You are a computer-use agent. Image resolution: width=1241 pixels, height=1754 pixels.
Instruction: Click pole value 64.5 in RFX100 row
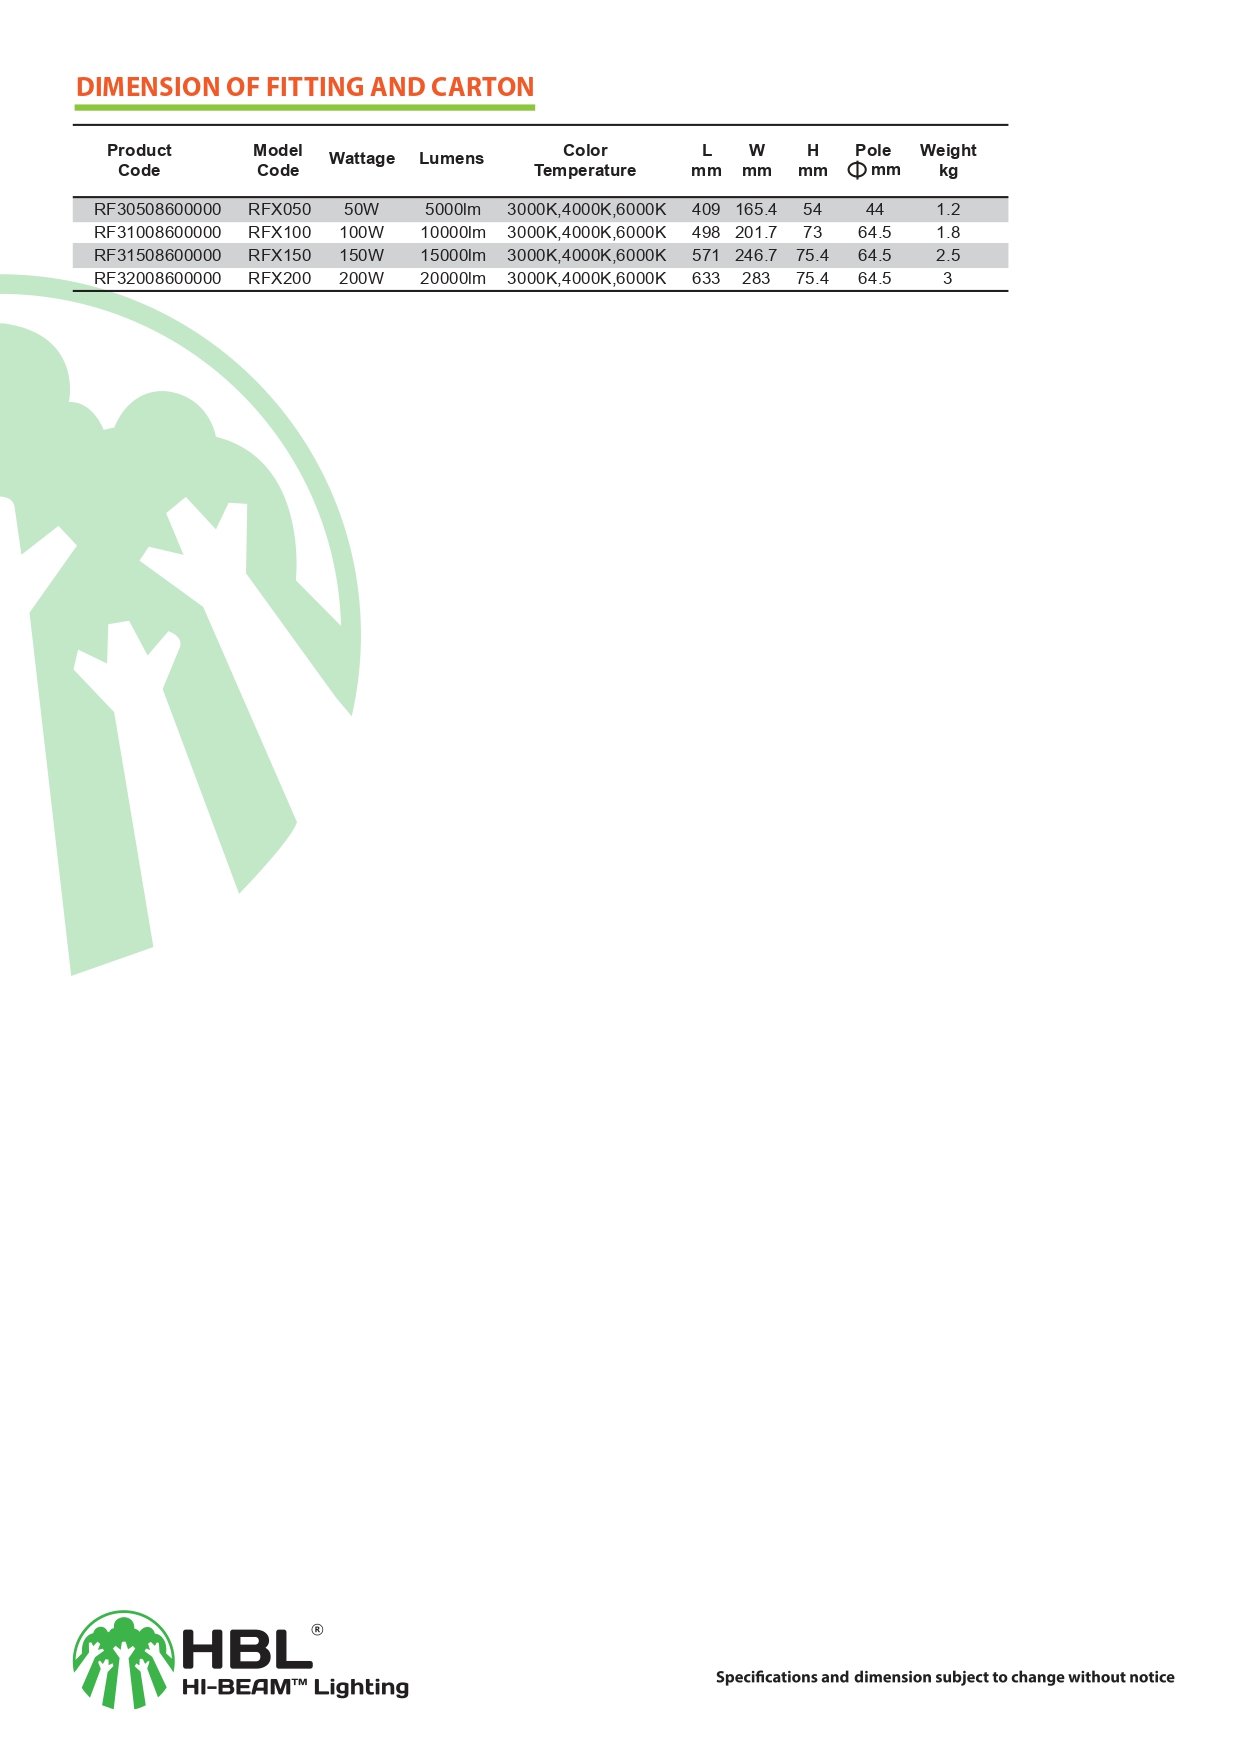click(x=875, y=232)
